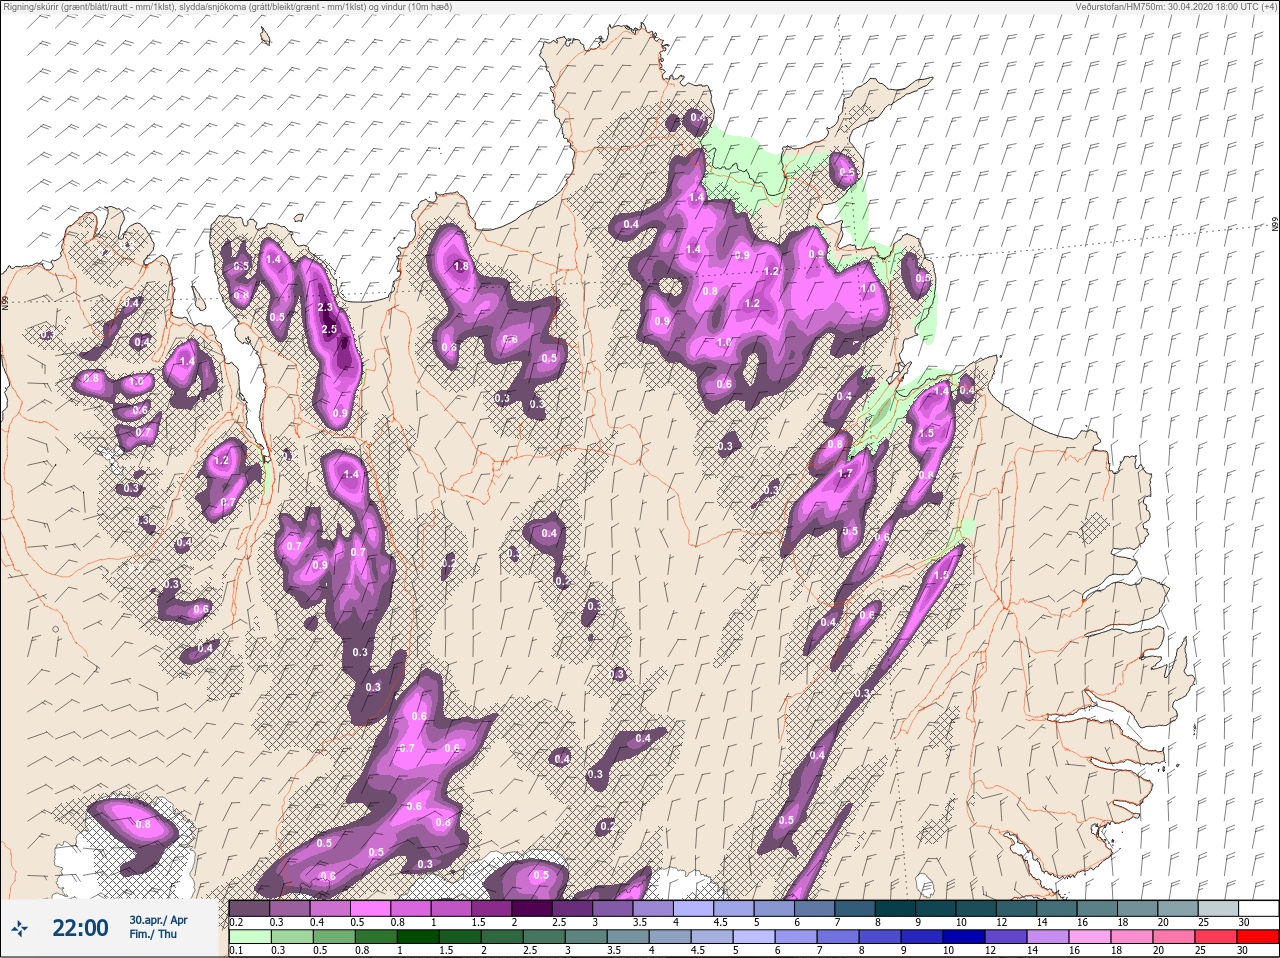Click the 22:00 forecast time display
Screen dimensions: 1280x958
pos(80,929)
